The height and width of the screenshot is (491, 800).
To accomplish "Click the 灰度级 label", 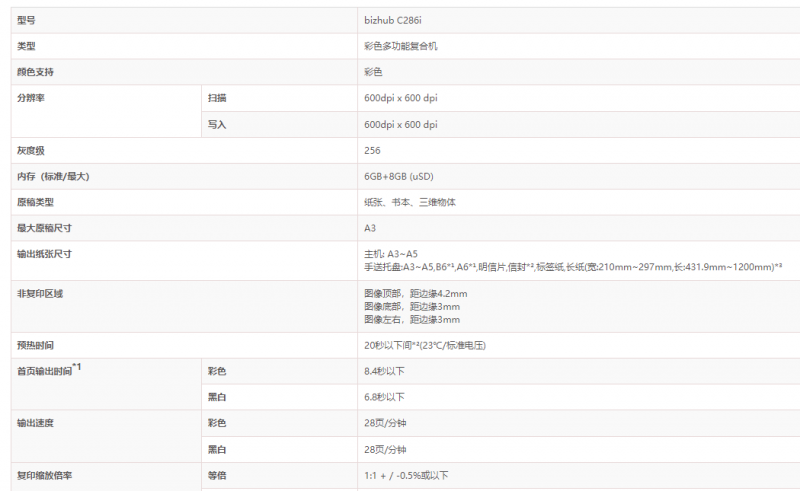I will point(31,151).
